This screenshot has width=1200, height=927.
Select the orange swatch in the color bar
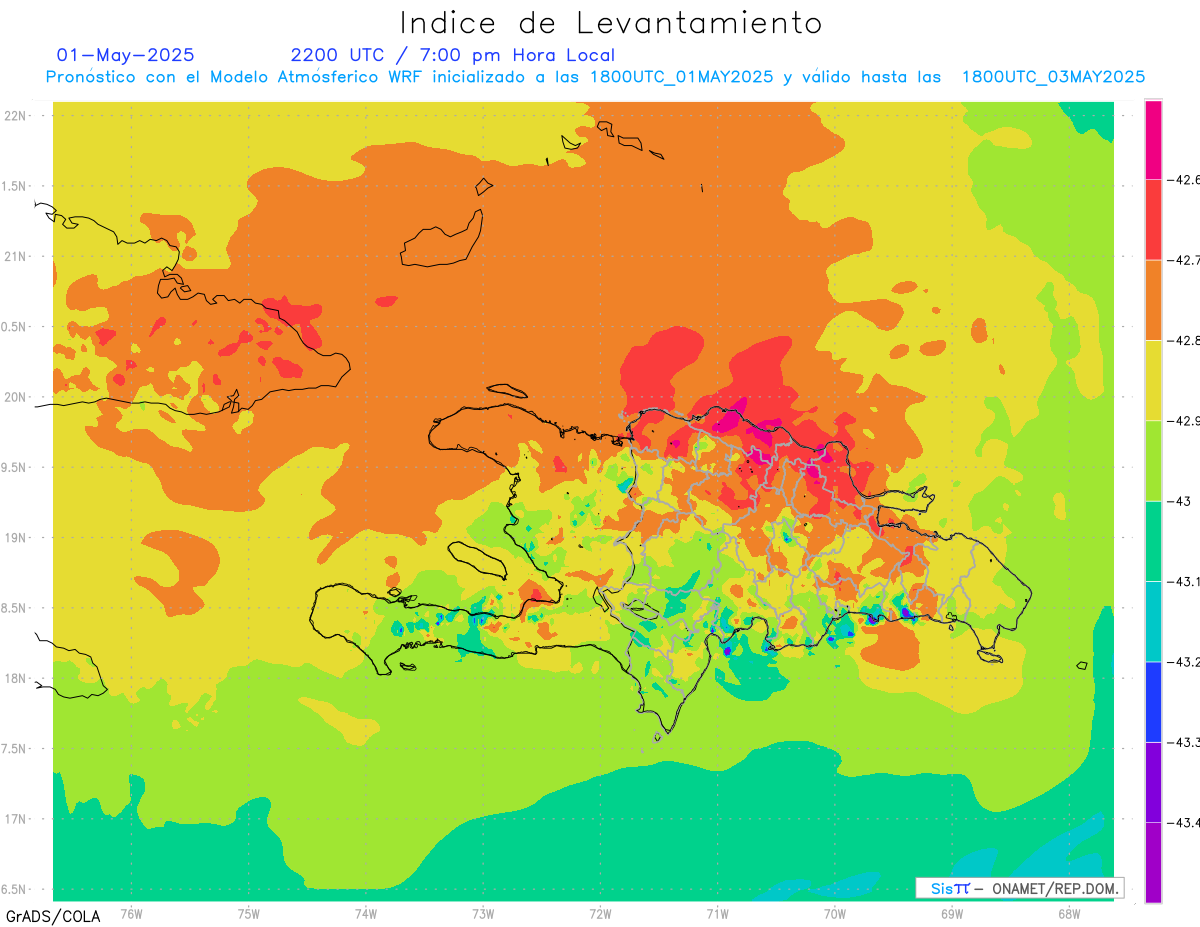[x=1153, y=300]
